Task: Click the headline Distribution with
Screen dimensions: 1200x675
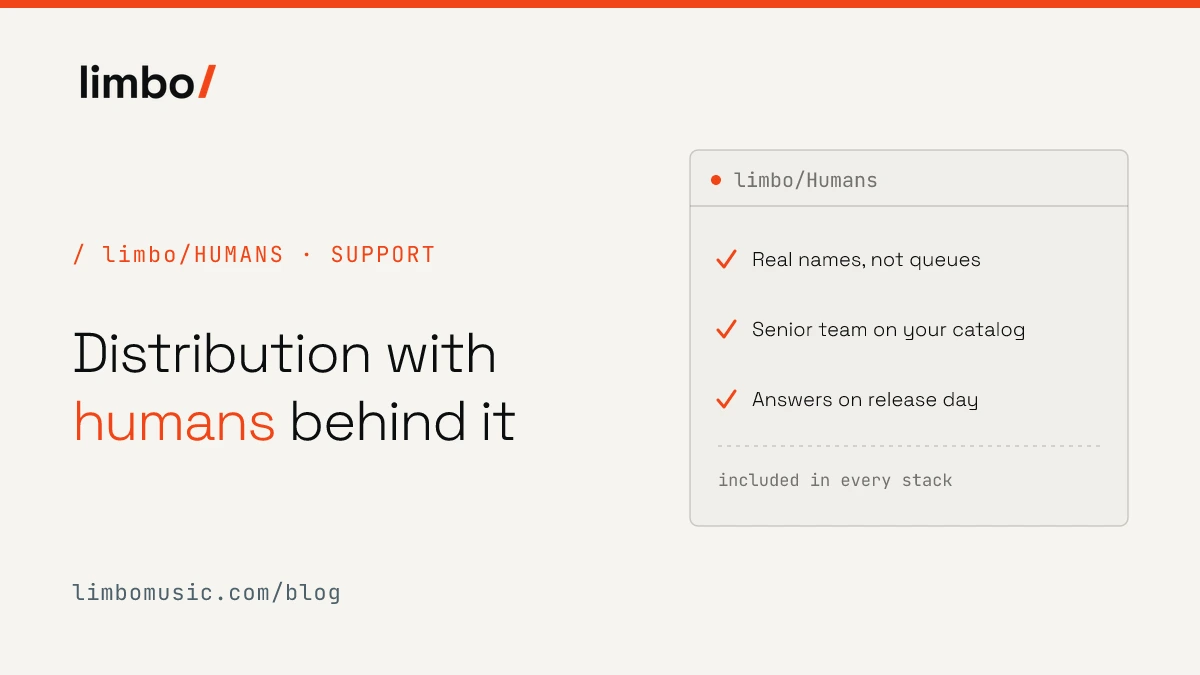Action: 285,354
